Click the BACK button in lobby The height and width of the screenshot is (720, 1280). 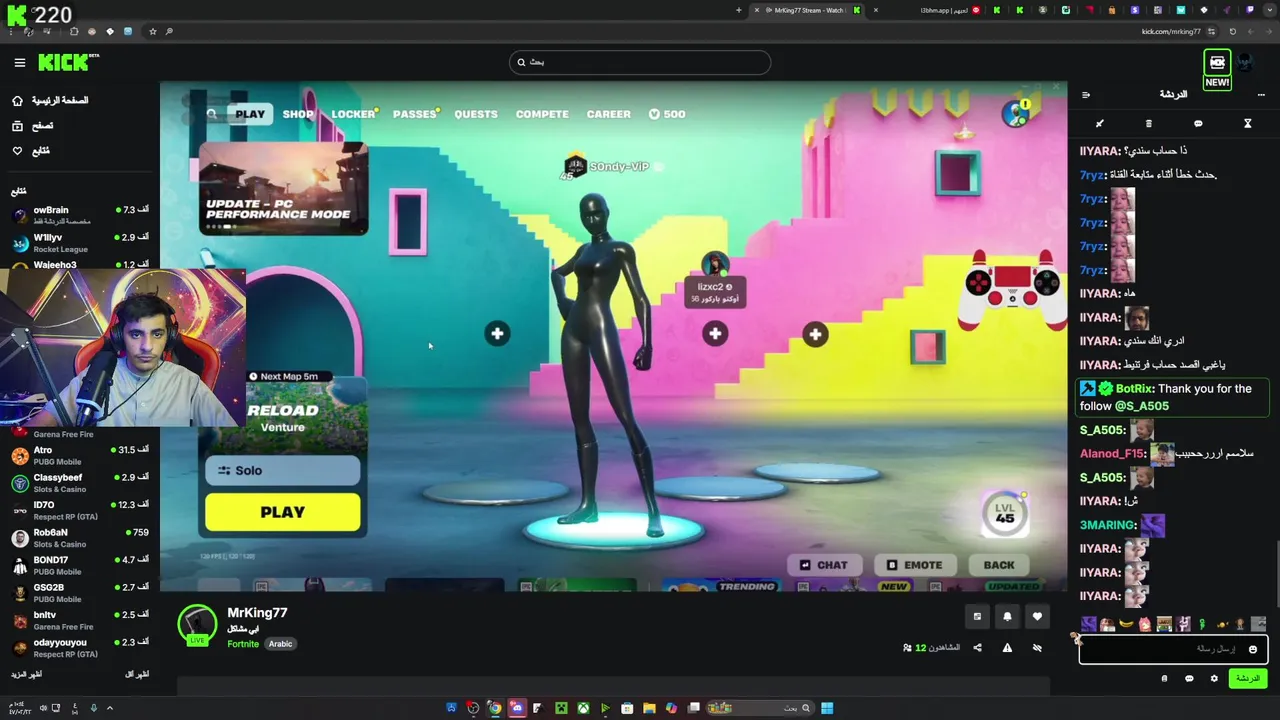coord(998,565)
